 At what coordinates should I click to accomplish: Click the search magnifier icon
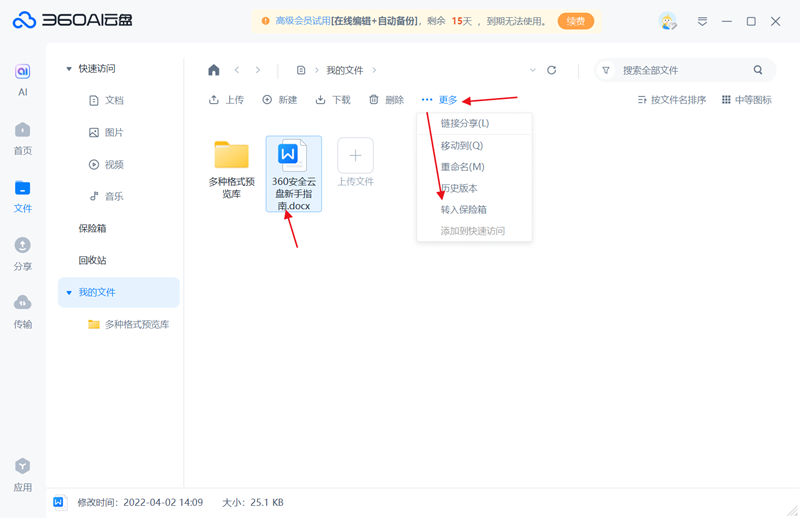[758, 70]
